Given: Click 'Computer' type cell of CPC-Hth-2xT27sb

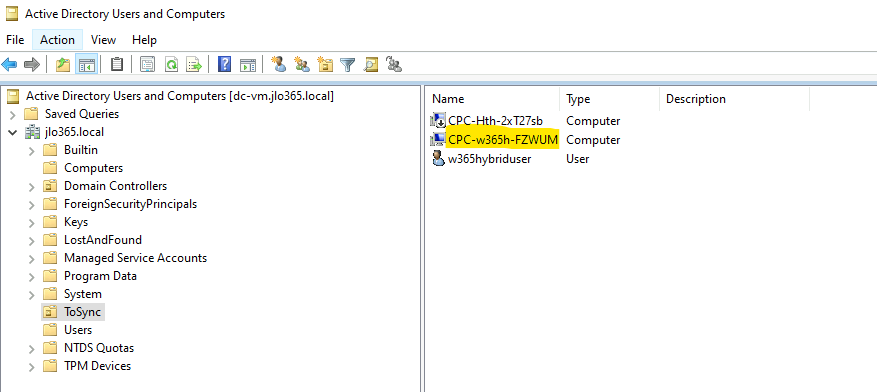Looking at the screenshot, I should (x=593, y=120).
